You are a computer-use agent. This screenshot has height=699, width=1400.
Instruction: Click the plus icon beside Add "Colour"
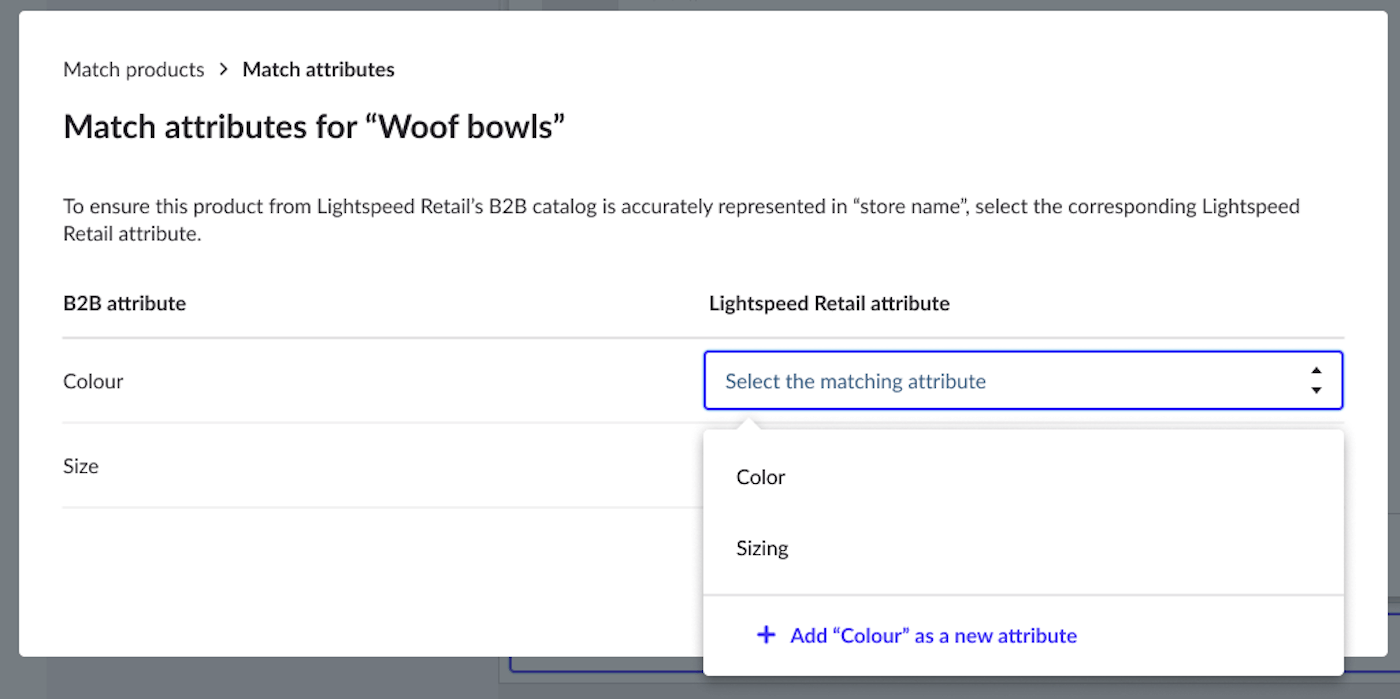[x=766, y=635]
